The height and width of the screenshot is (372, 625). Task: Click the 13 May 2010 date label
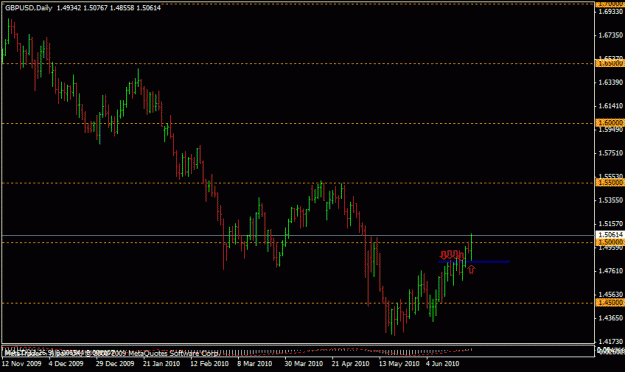pos(399,364)
